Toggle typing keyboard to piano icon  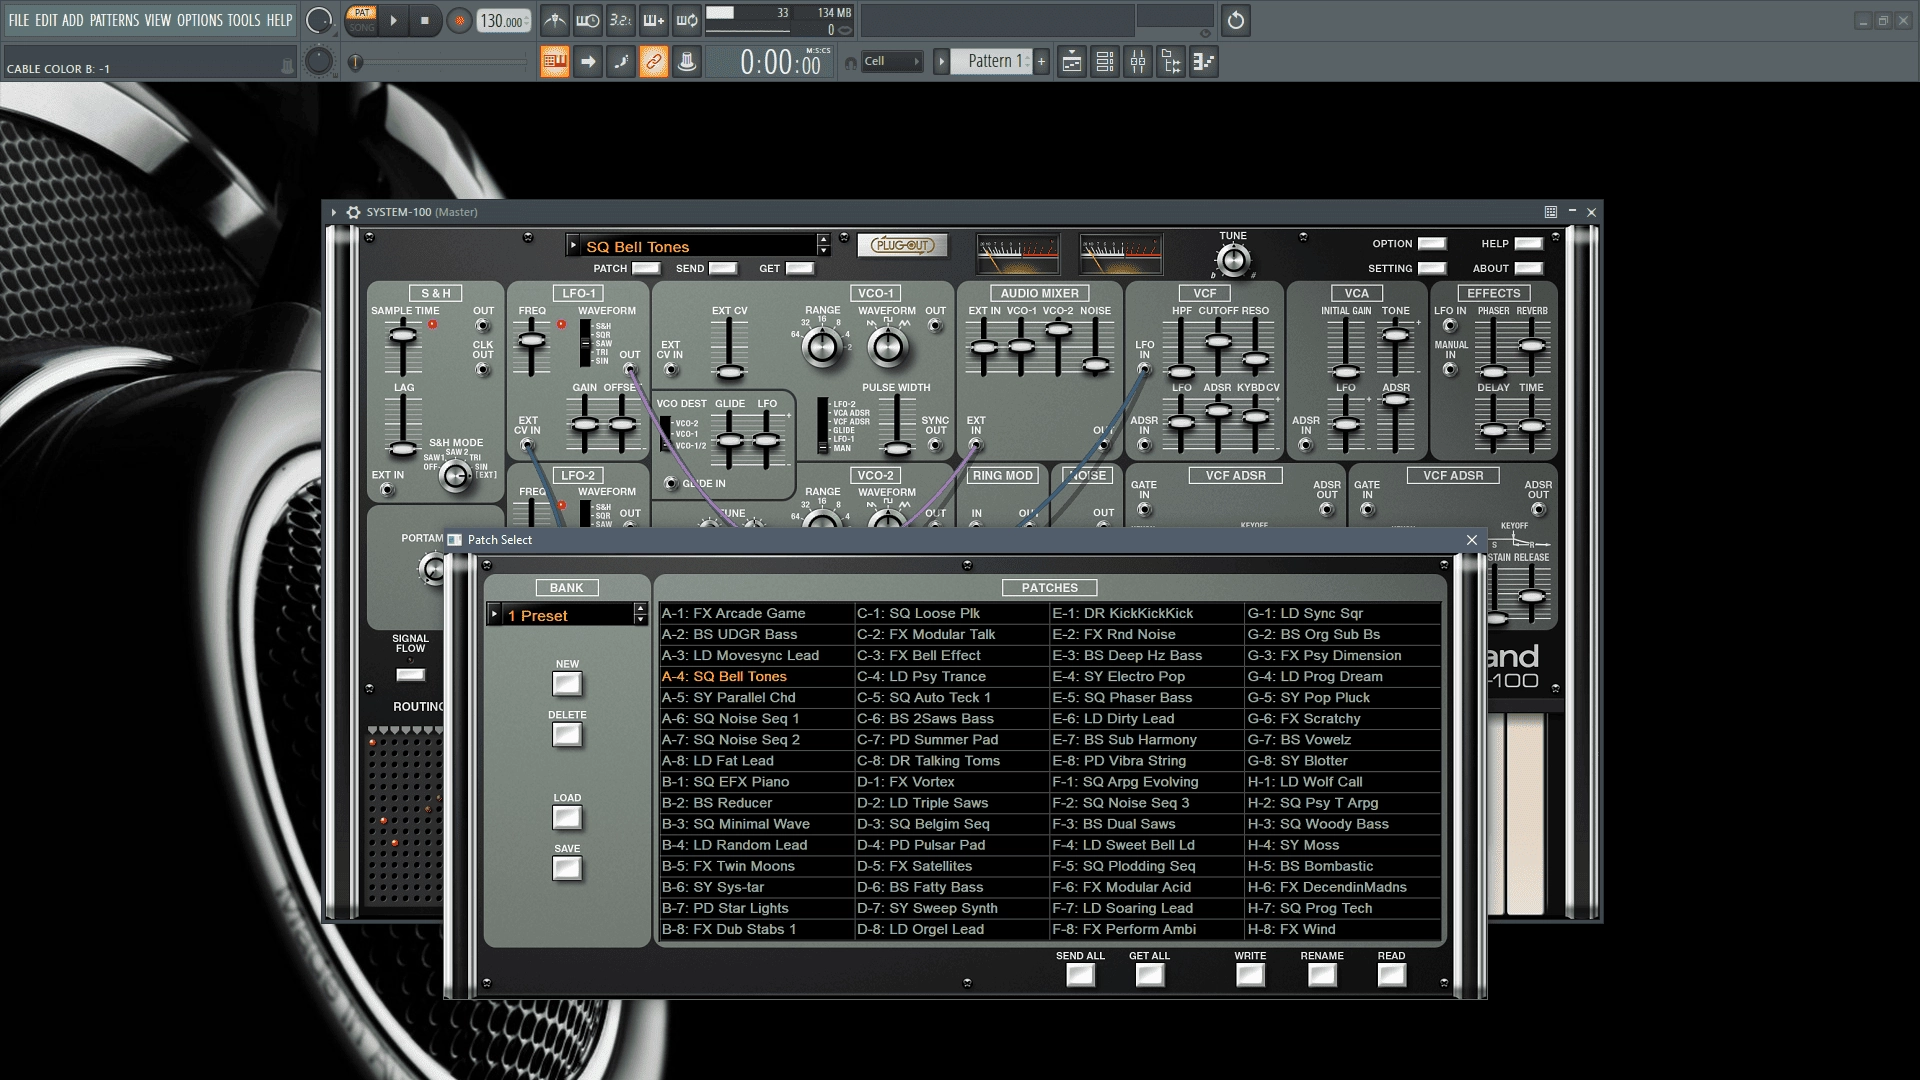(x=555, y=62)
